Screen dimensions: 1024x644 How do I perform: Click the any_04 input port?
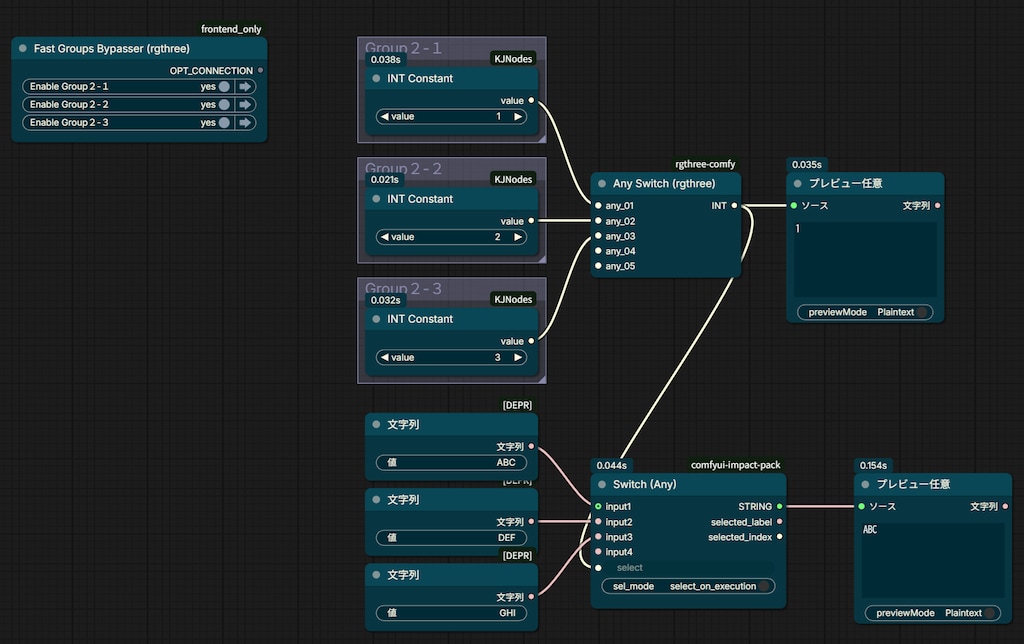(598, 251)
